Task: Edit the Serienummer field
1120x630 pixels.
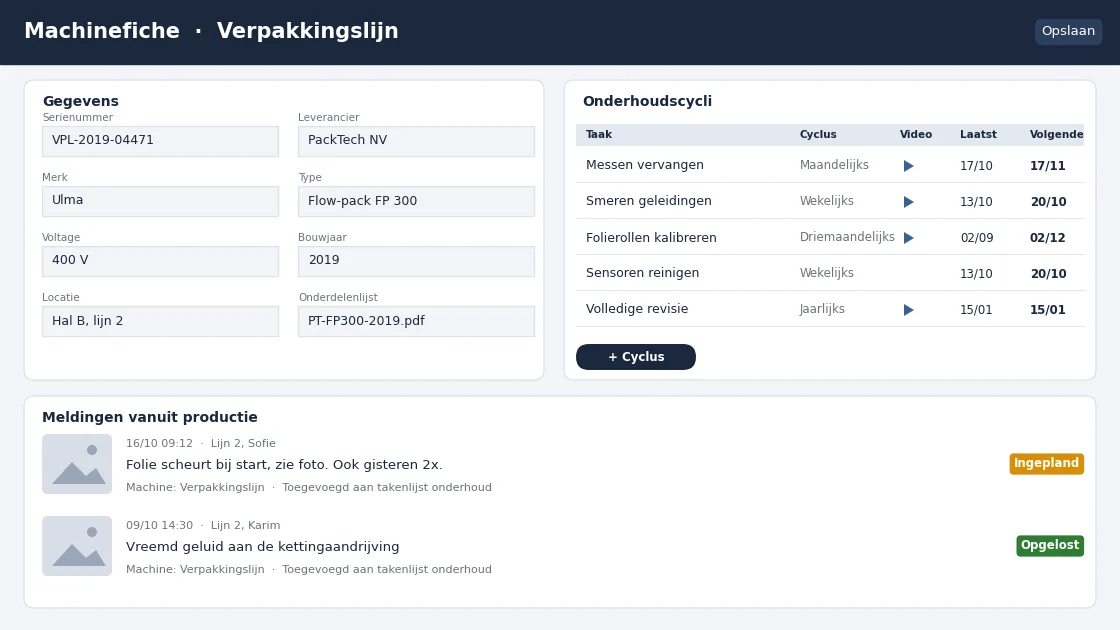Action: pos(161,141)
